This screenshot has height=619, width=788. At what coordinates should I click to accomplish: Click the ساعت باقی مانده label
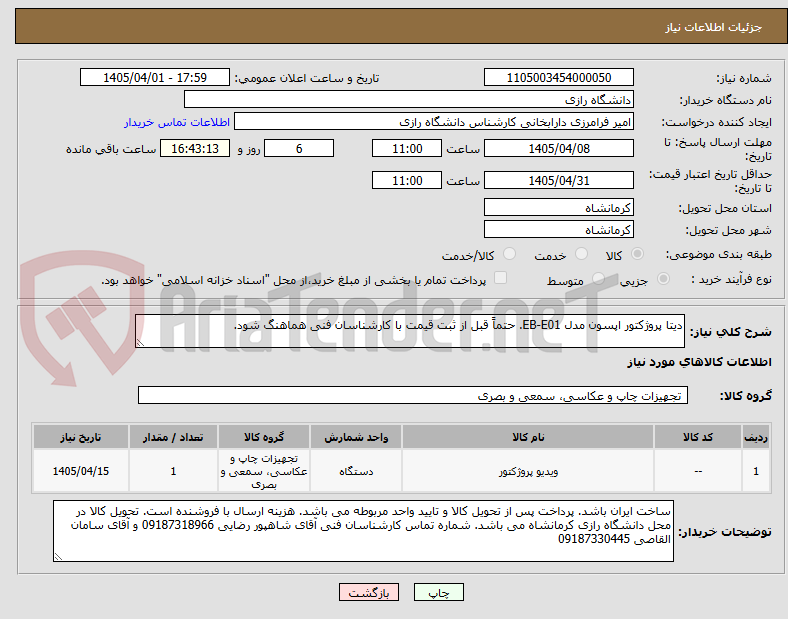click(111, 149)
